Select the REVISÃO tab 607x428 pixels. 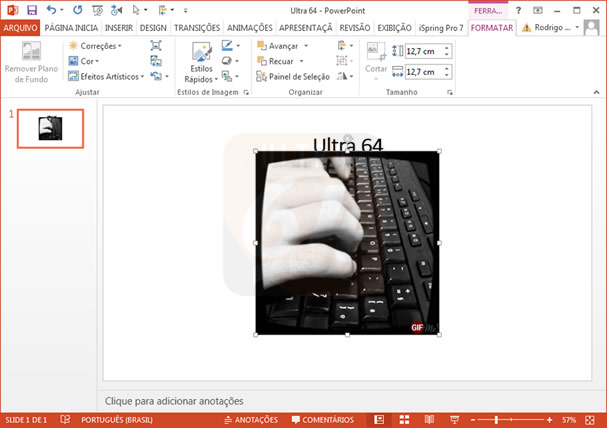(355, 28)
